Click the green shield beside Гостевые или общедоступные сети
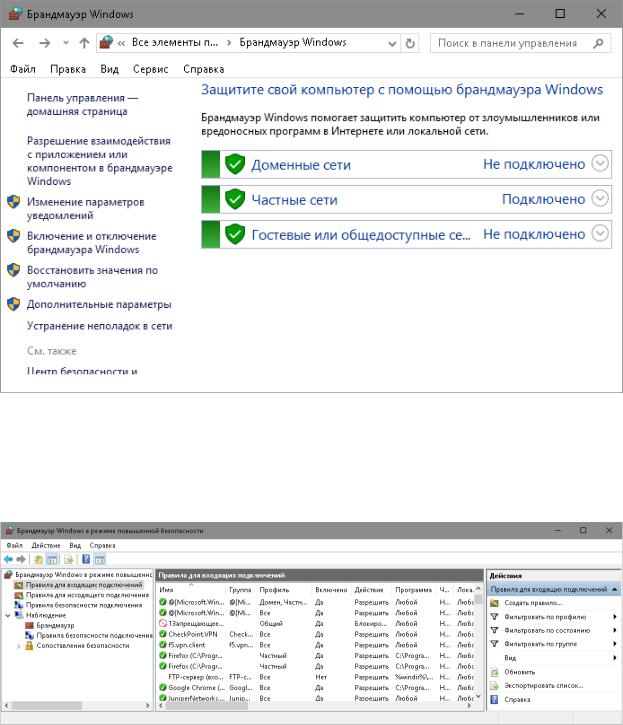 pyautogui.click(x=235, y=234)
